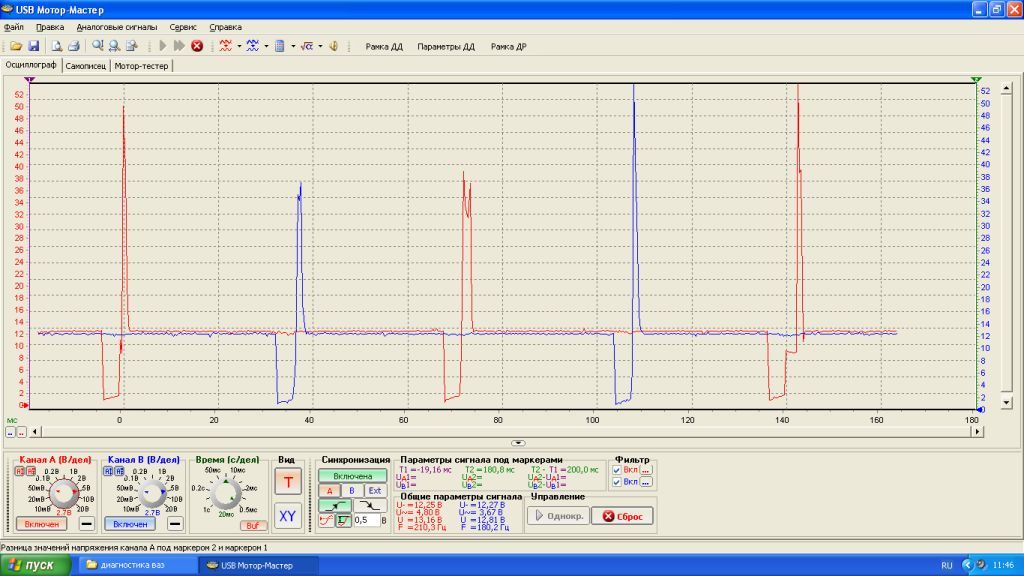Click the first magnifier zoom icon
Viewport: 1024px width, 576px height.
97,46
